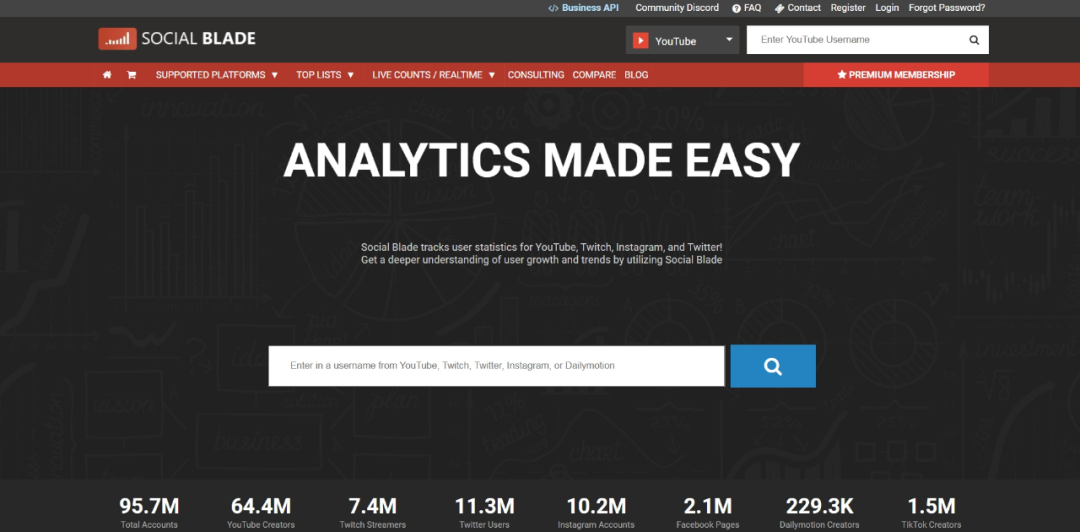This screenshot has height=532, width=1080.
Task: Focus the main username search field
Action: [x=496, y=366]
